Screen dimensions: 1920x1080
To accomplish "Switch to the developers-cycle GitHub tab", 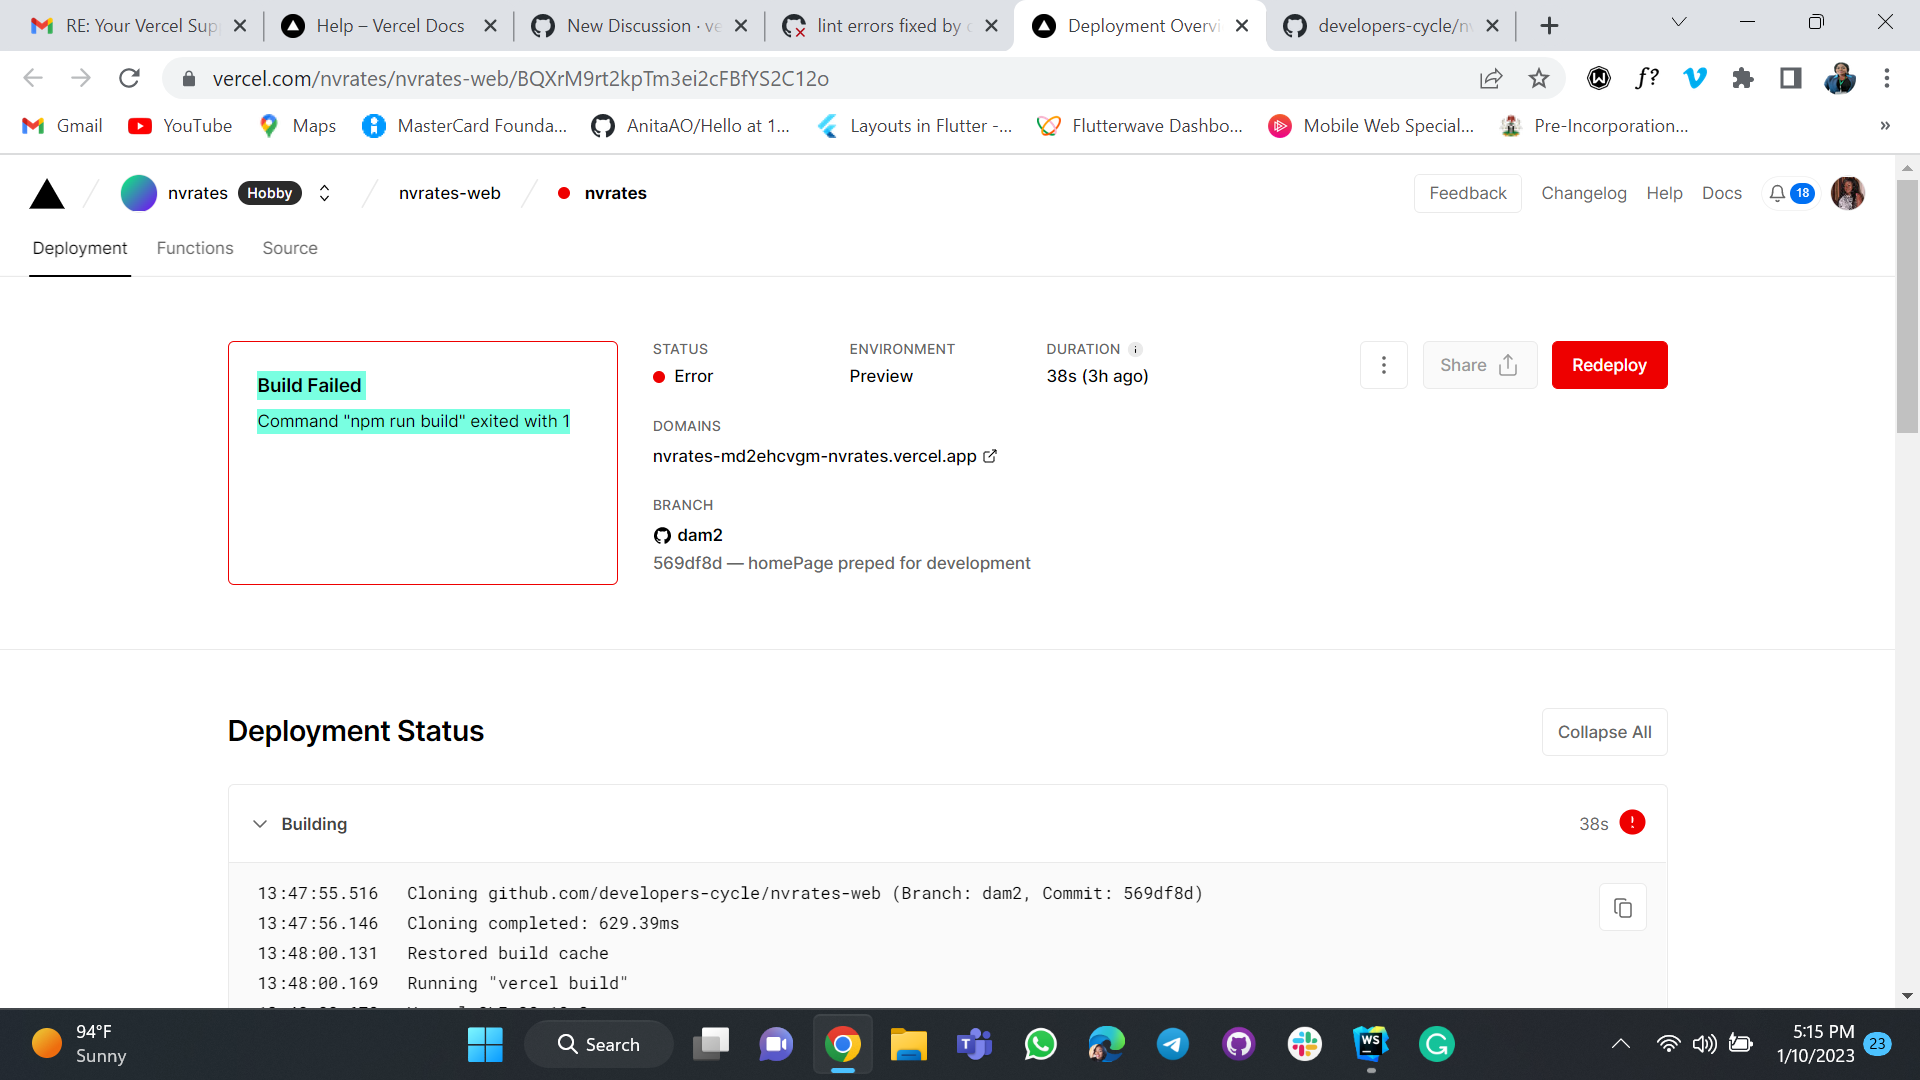I will point(1391,26).
